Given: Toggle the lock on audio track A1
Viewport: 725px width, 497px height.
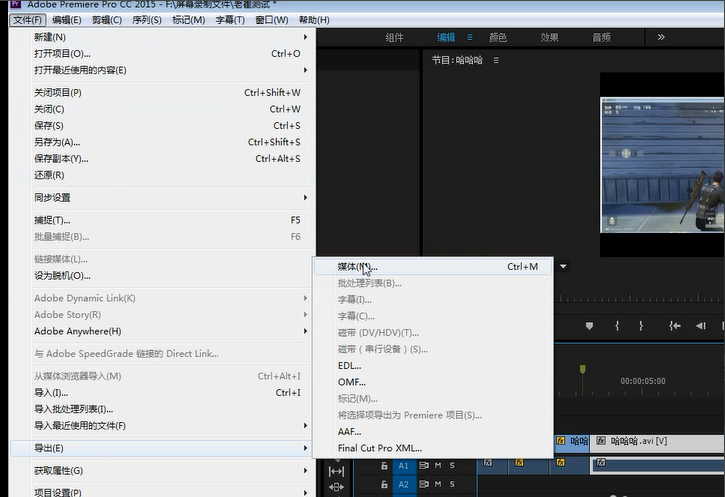Looking at the screenshot, I should pyautogui.click(x=384, y=465).
